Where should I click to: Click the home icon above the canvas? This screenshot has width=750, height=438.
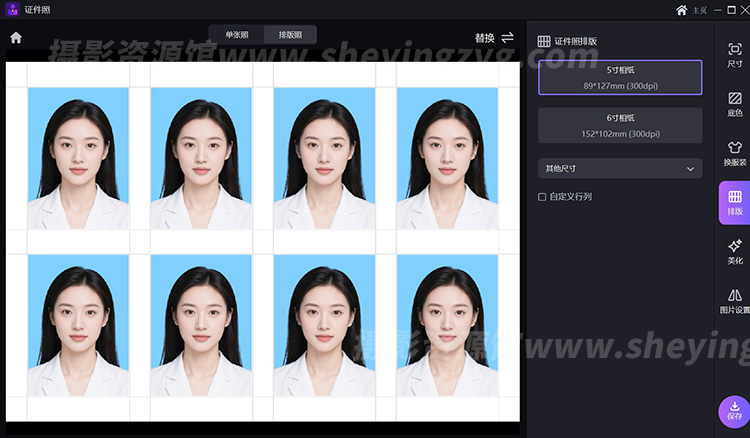click(x=16, y=38)
